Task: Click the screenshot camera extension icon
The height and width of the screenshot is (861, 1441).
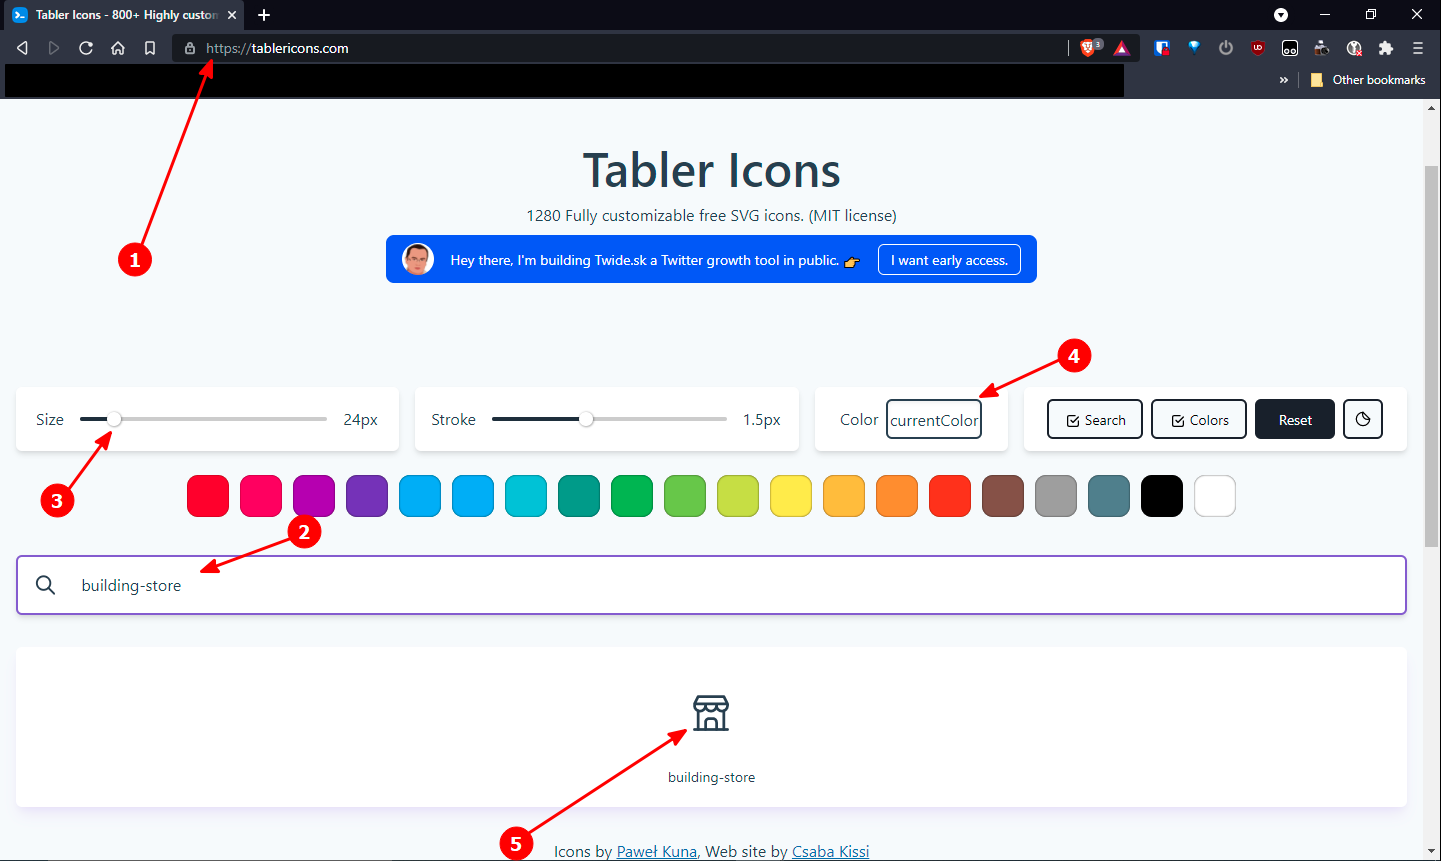Action: point(1322,47)
